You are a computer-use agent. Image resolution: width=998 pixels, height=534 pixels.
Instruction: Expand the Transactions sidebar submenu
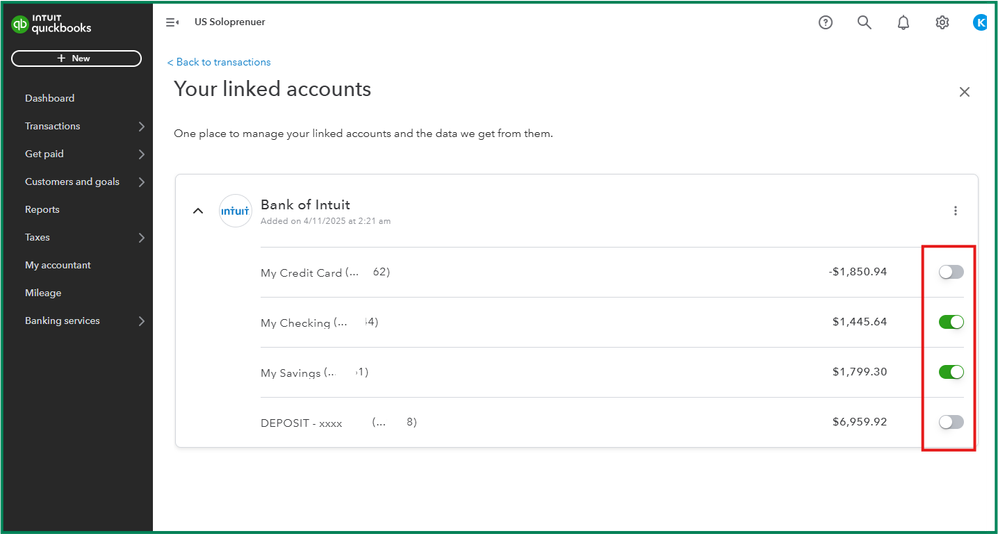pyautogui.click(x=141, y=127)
